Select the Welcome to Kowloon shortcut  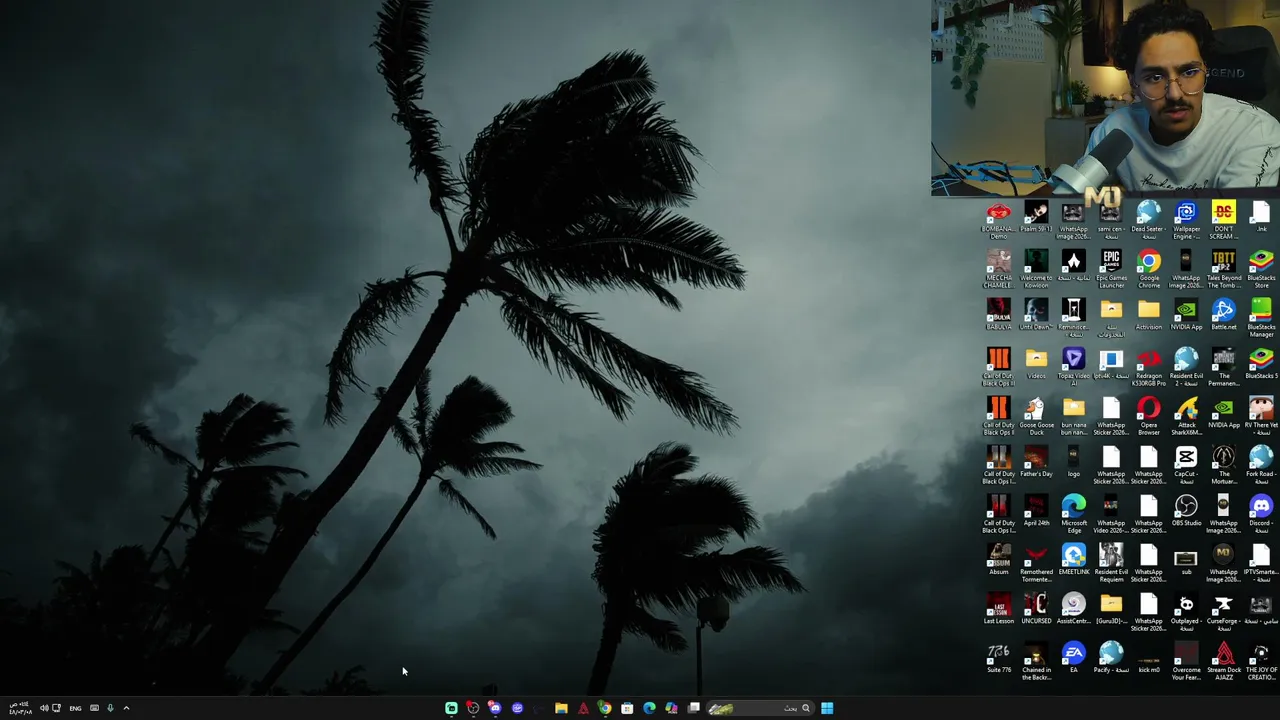[1036, 269]
